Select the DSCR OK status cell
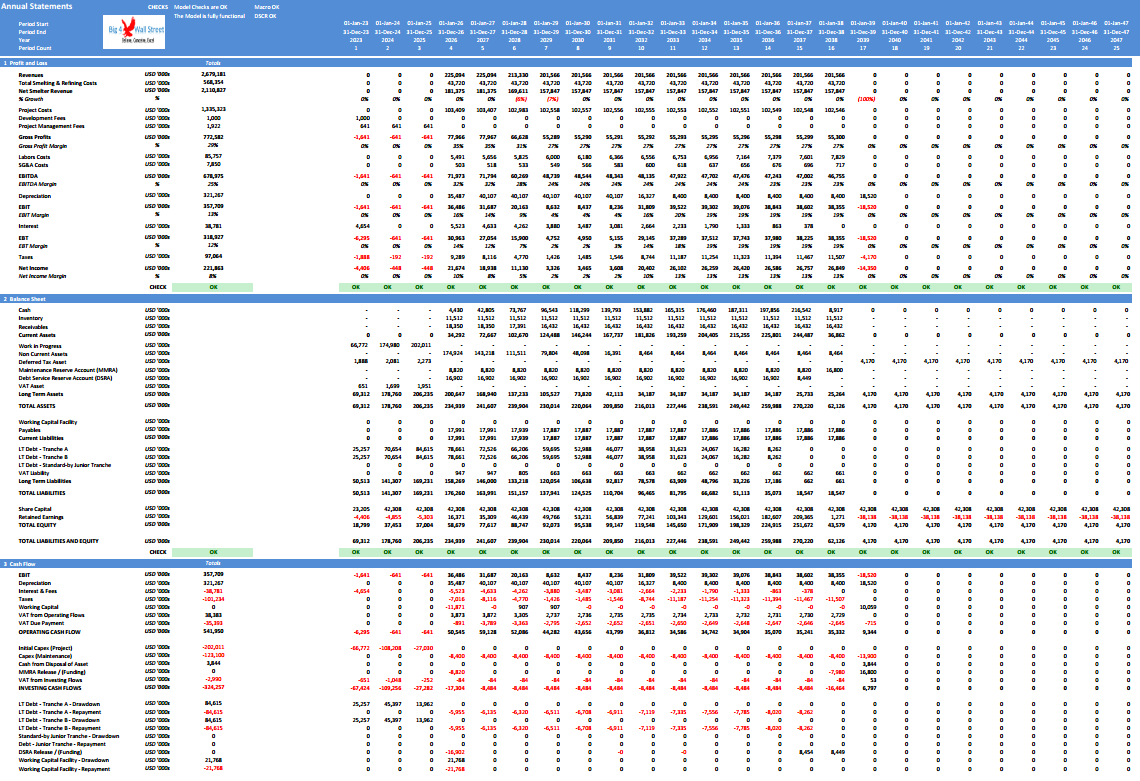Screen dimensions: 1140x781 tap(265, 16)
